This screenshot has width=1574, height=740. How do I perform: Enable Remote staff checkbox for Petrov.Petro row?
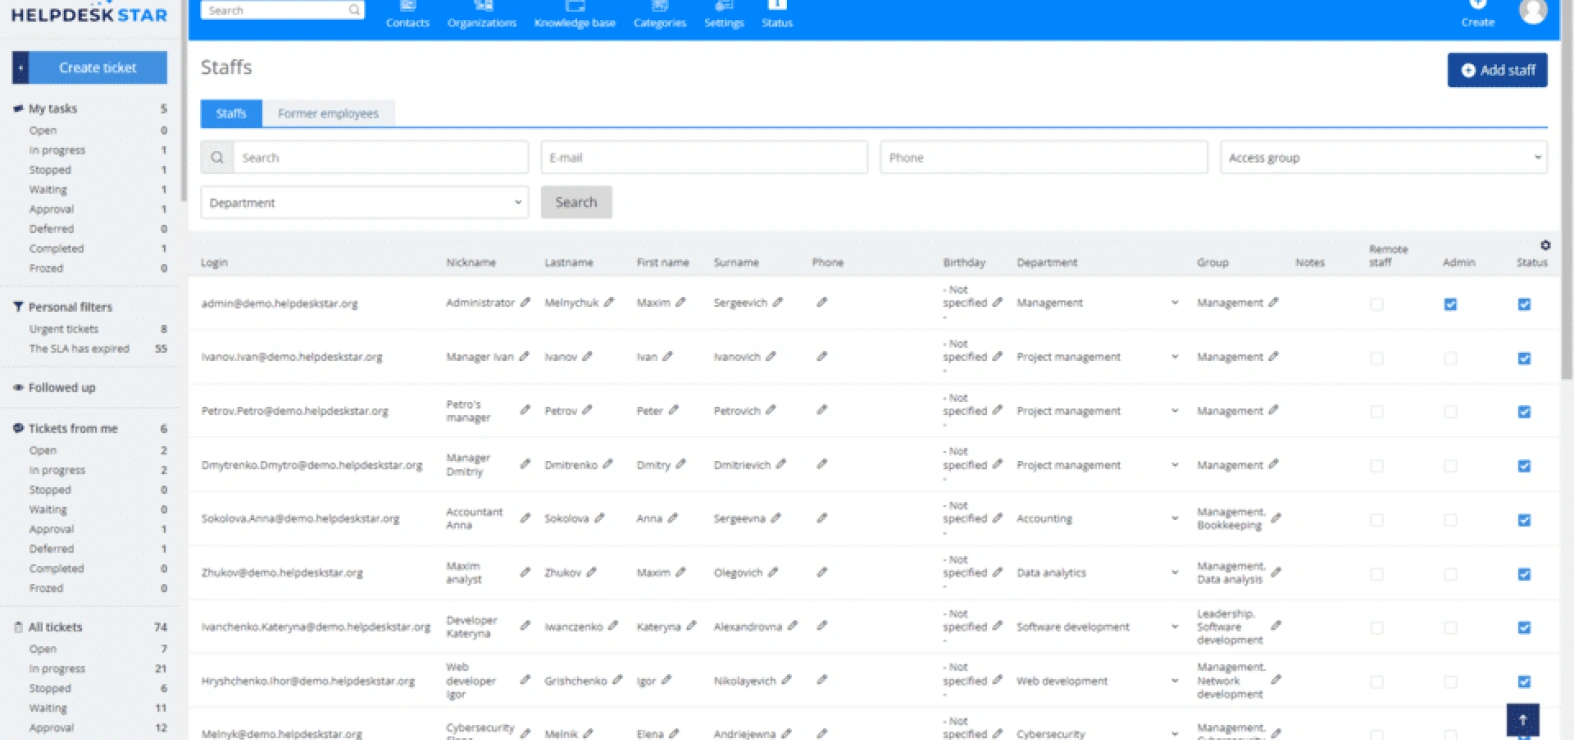(1377, 412)
